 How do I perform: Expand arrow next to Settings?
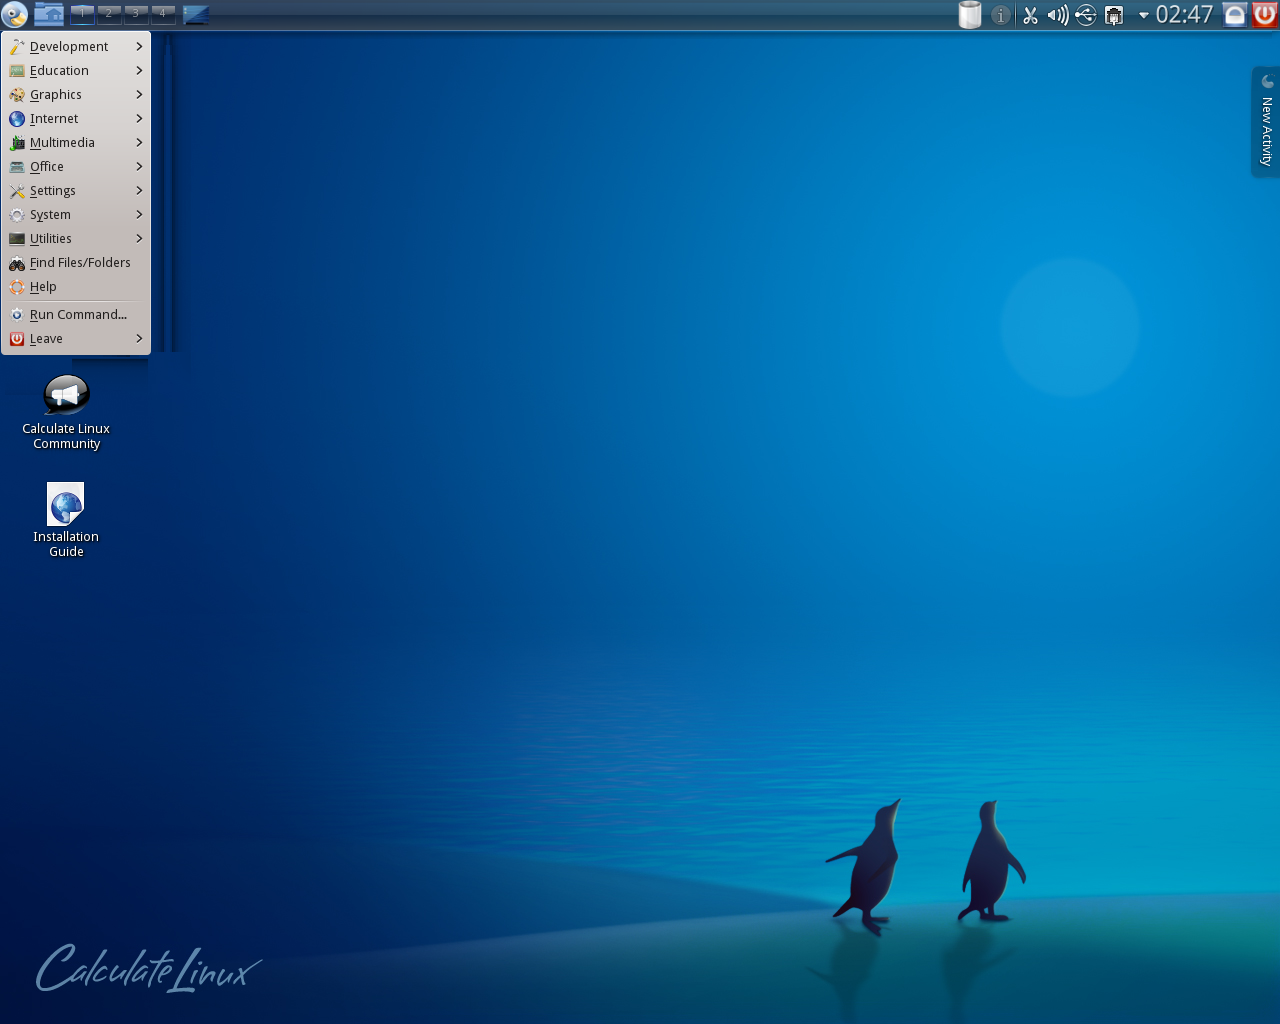point(139,191)
